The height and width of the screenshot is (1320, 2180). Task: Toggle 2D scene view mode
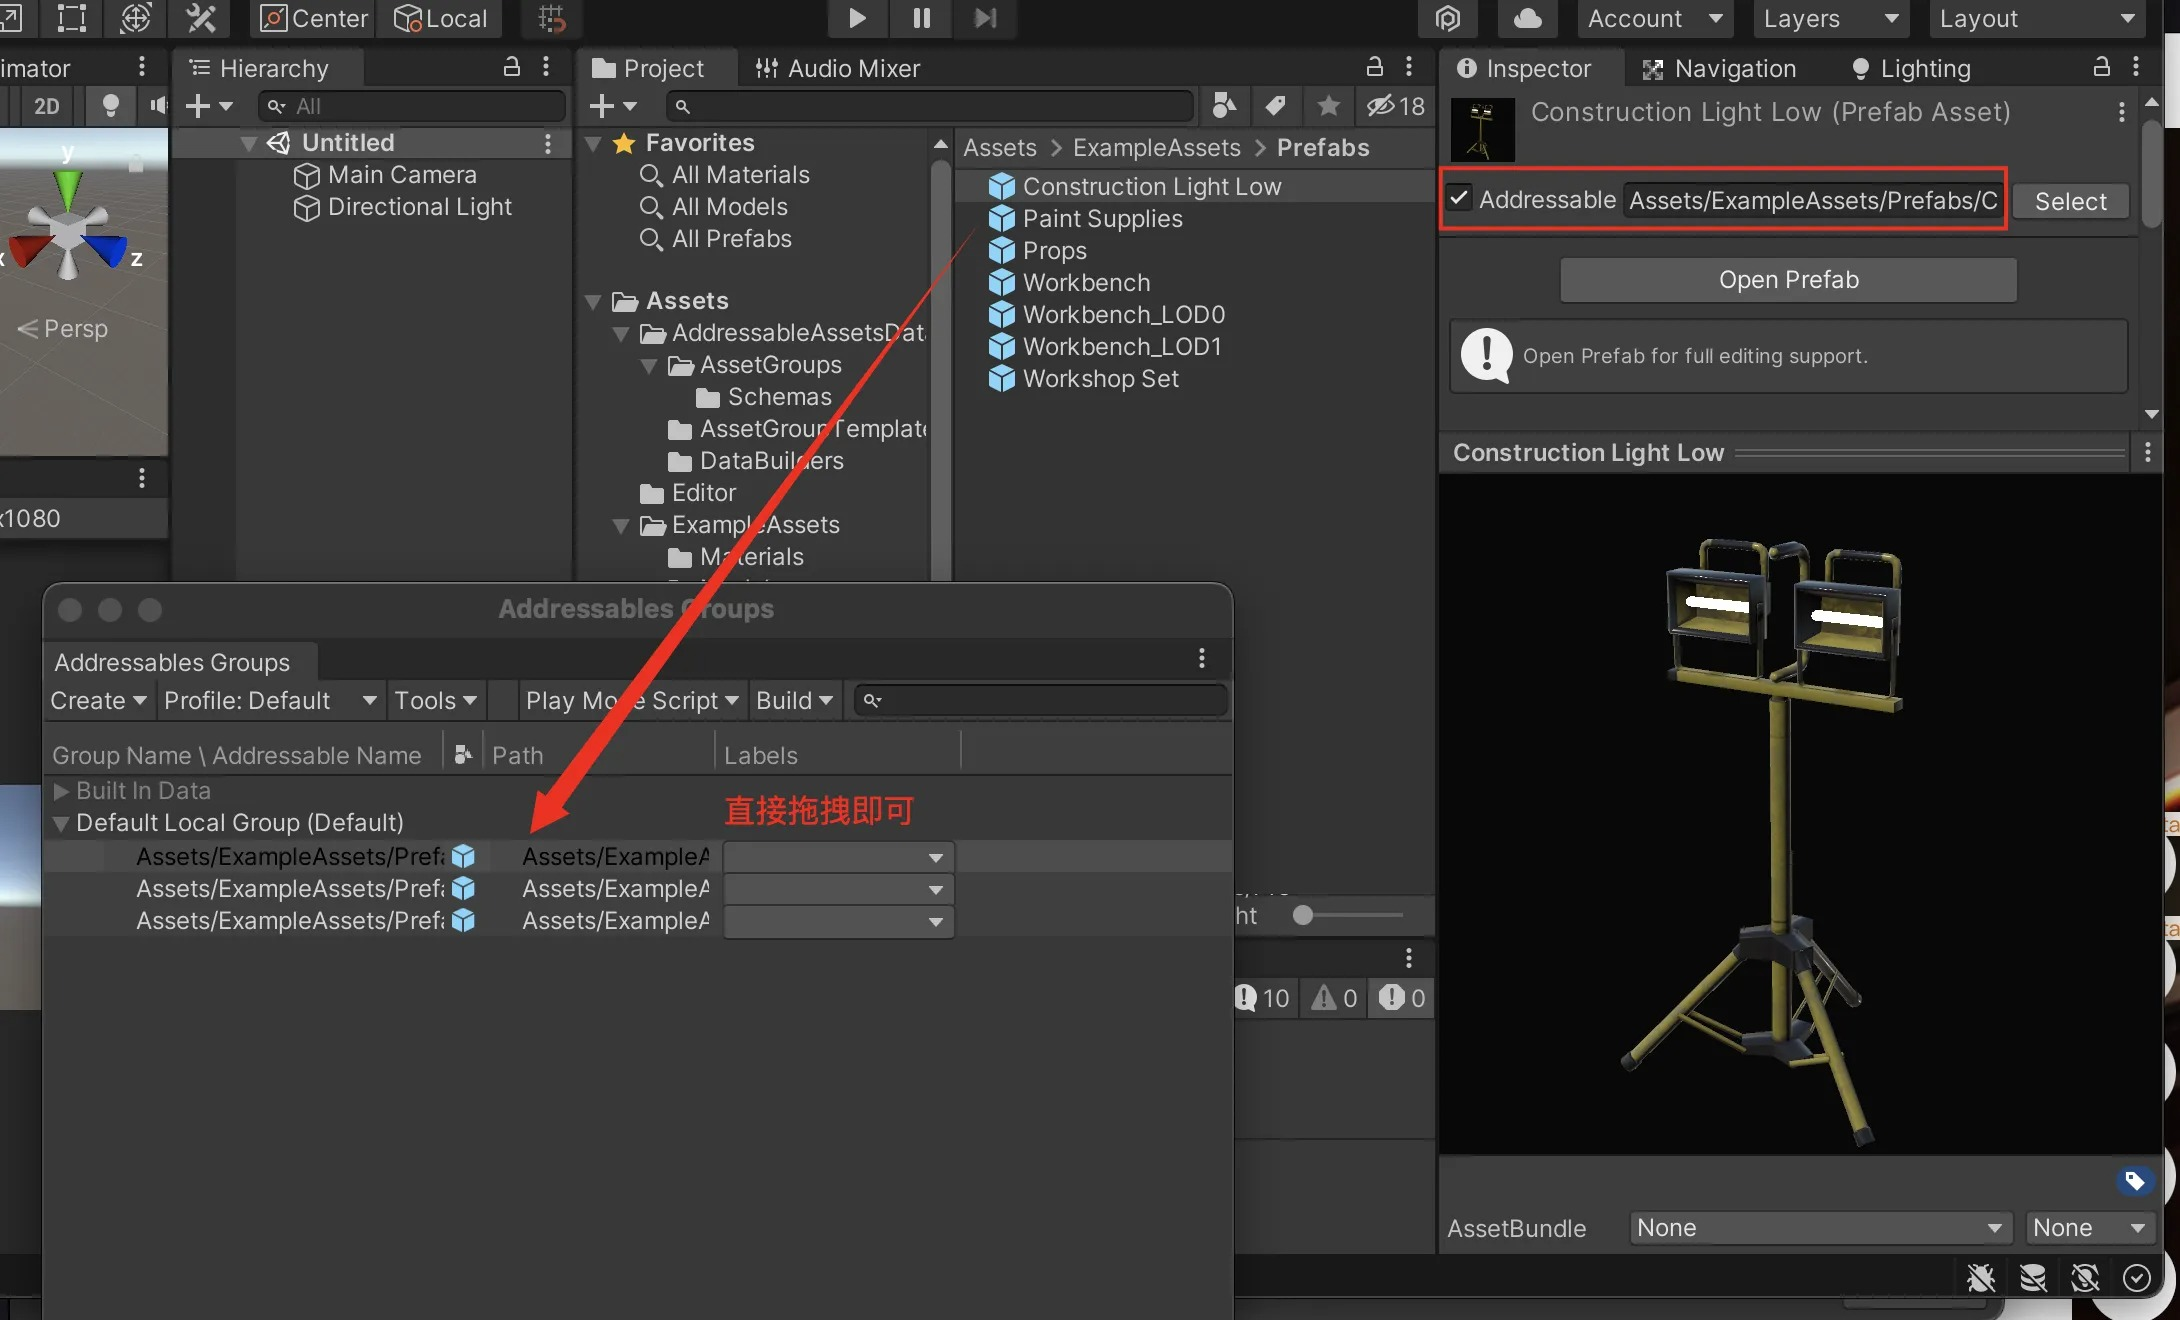[x=47, y=106]
